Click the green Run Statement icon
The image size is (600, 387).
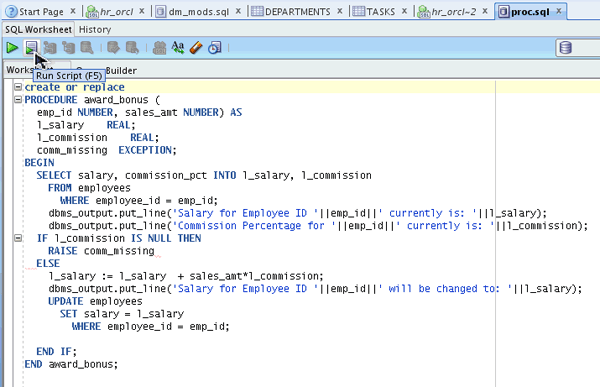[x=12, y=48]
